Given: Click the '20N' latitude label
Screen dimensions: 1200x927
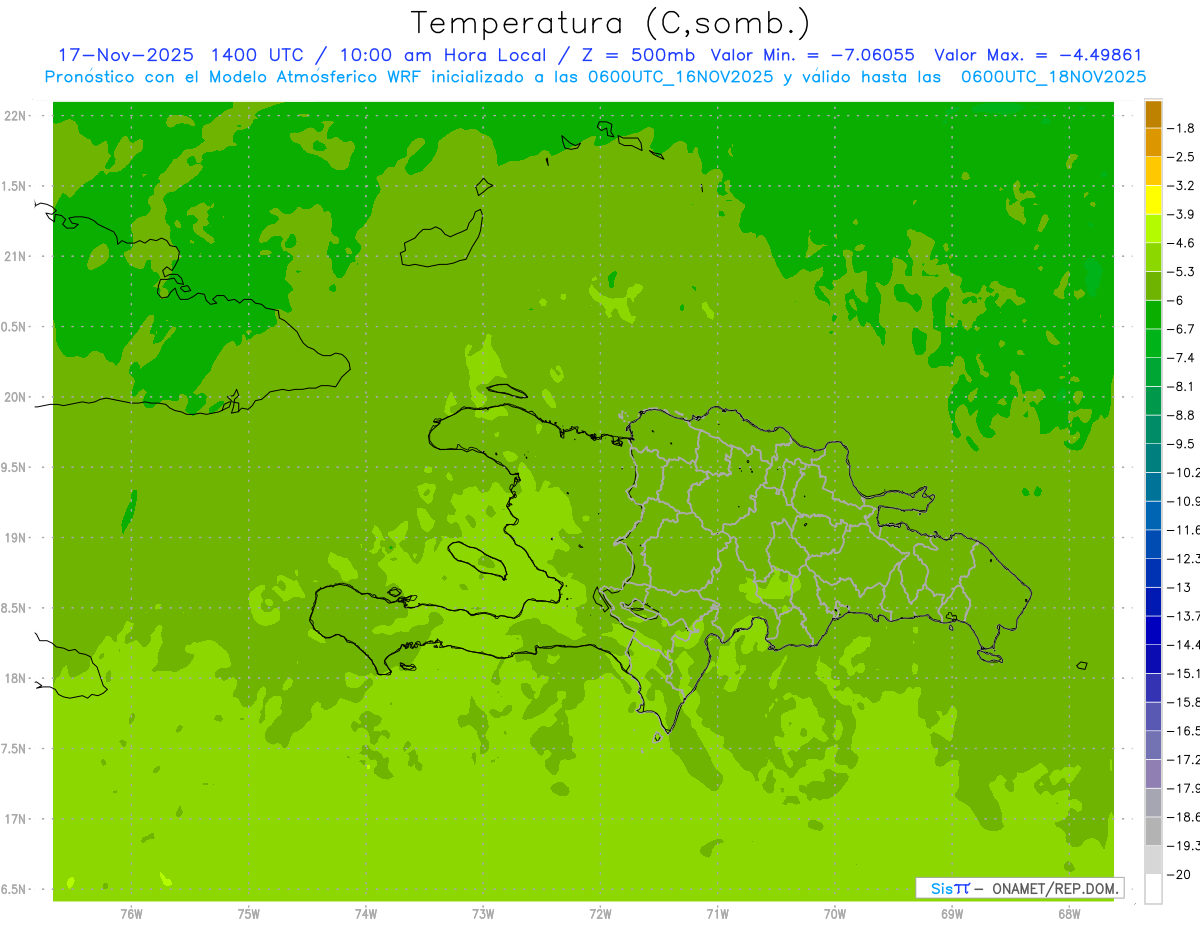Looking at the screenshot, I should 15,397.
